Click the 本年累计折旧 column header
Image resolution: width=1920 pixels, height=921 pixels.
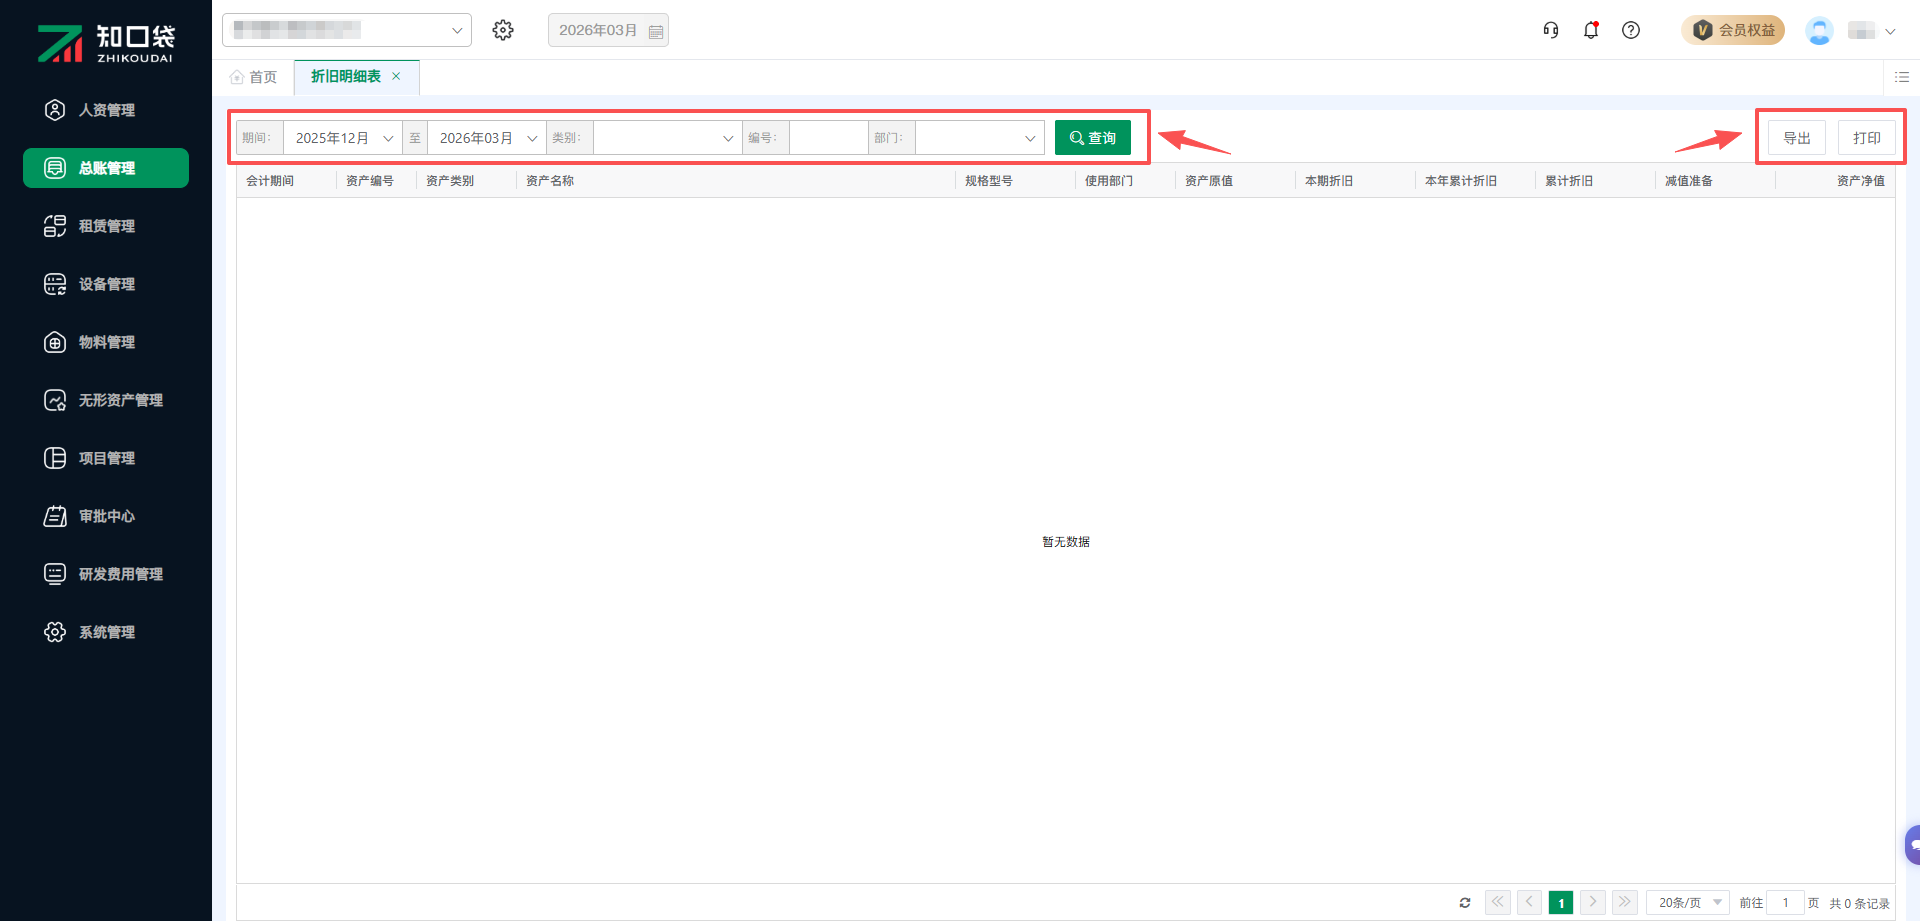pyautogui.click(x=1461, y=181)
